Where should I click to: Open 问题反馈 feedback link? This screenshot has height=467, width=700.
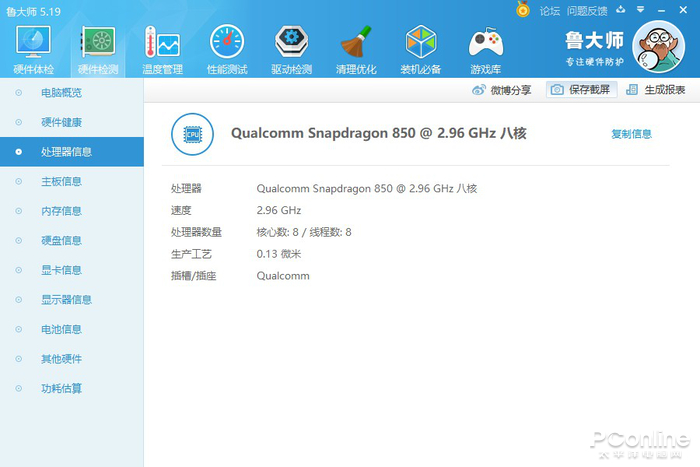point(587,11)
